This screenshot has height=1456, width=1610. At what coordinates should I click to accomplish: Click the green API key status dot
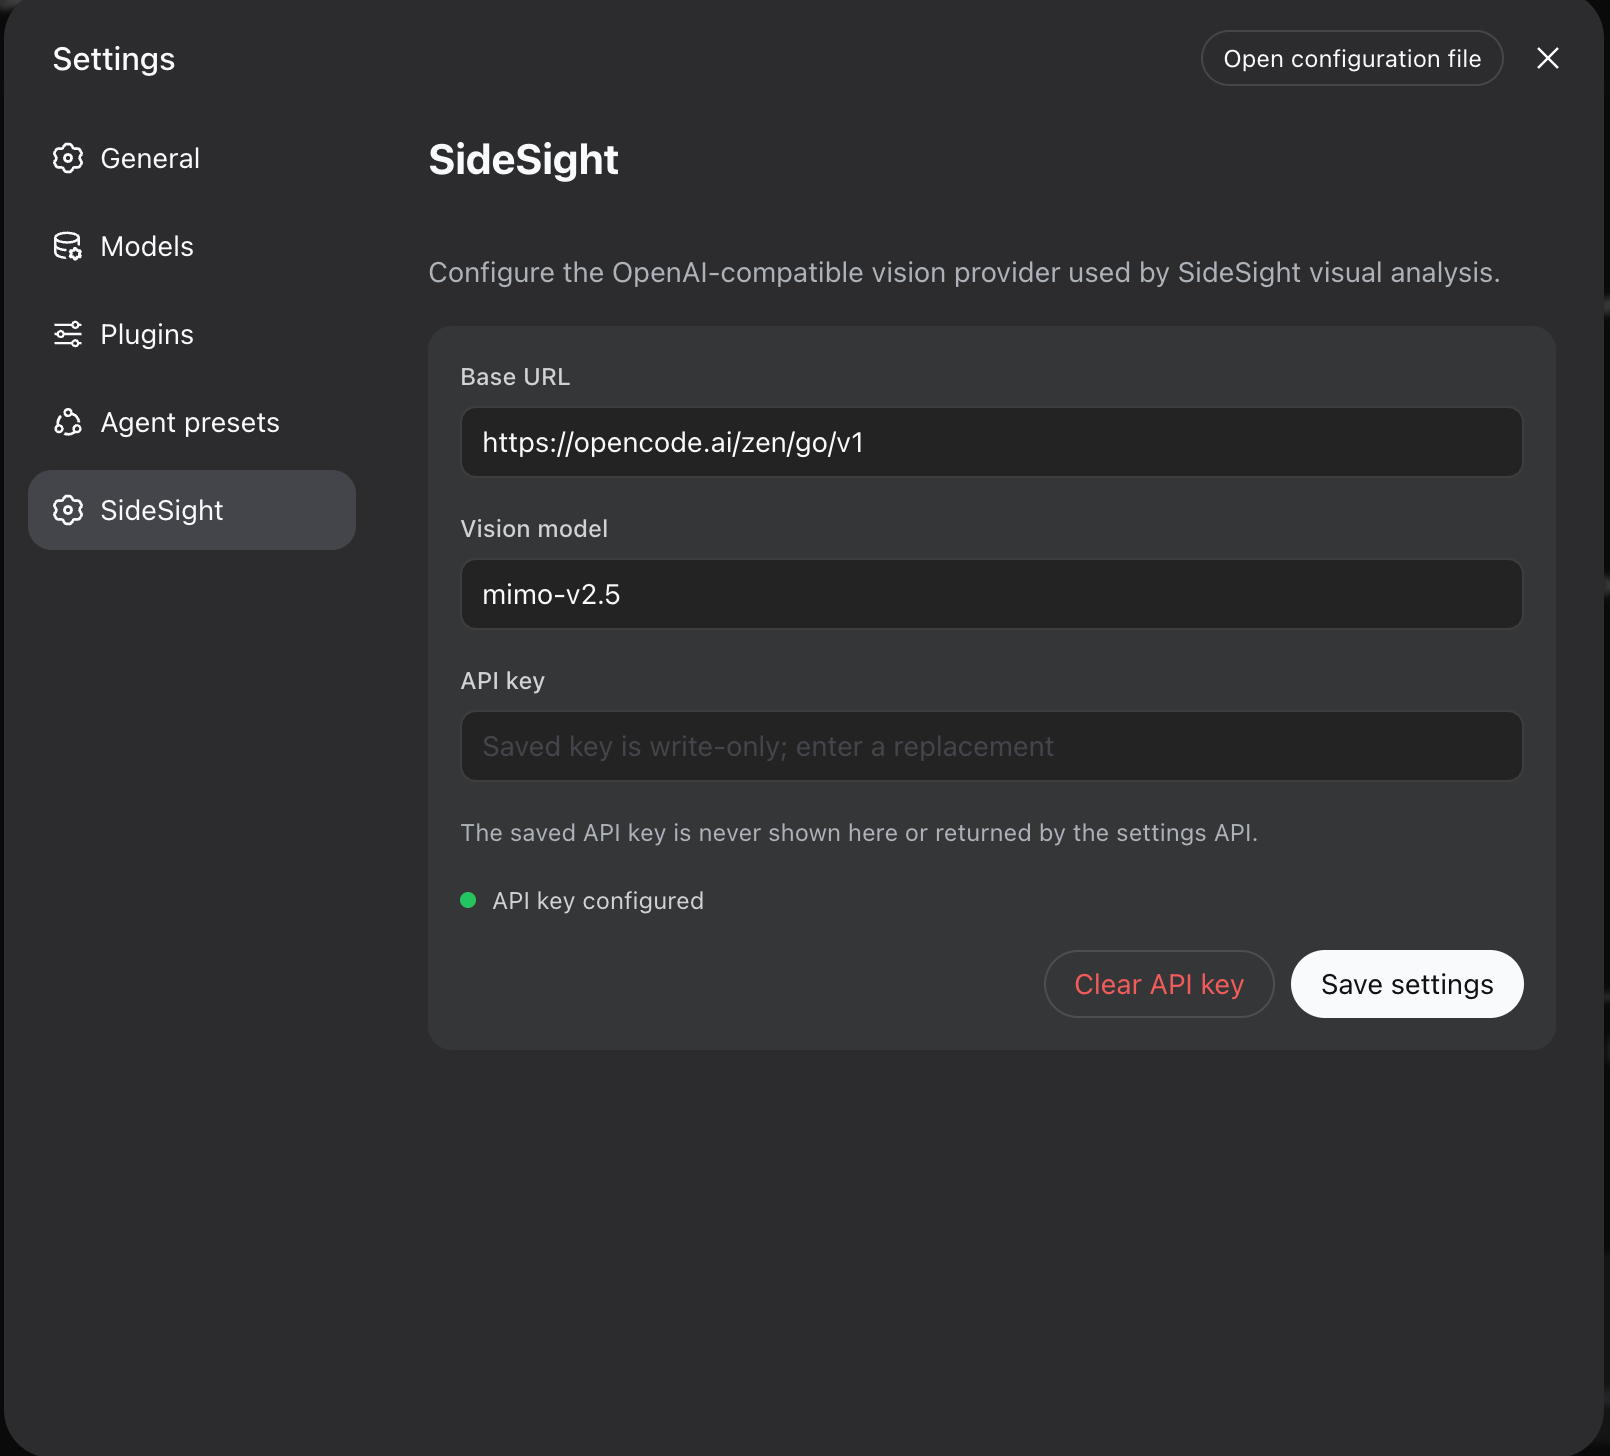(468, 900)
